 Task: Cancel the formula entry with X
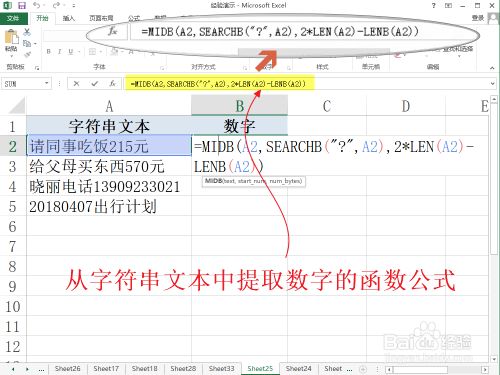click(76, 83)
